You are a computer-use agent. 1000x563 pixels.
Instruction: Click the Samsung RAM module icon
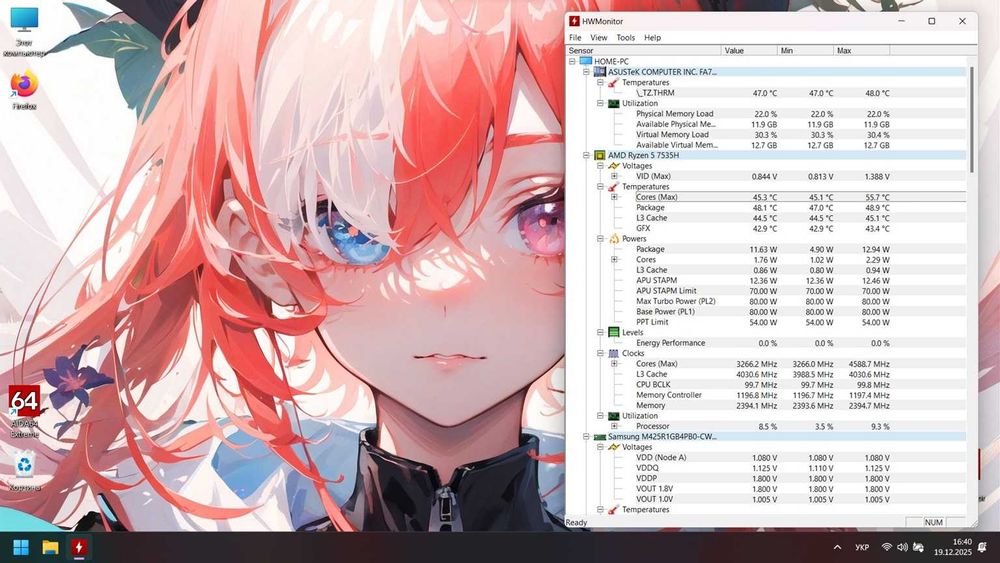[x=599, y=437]
